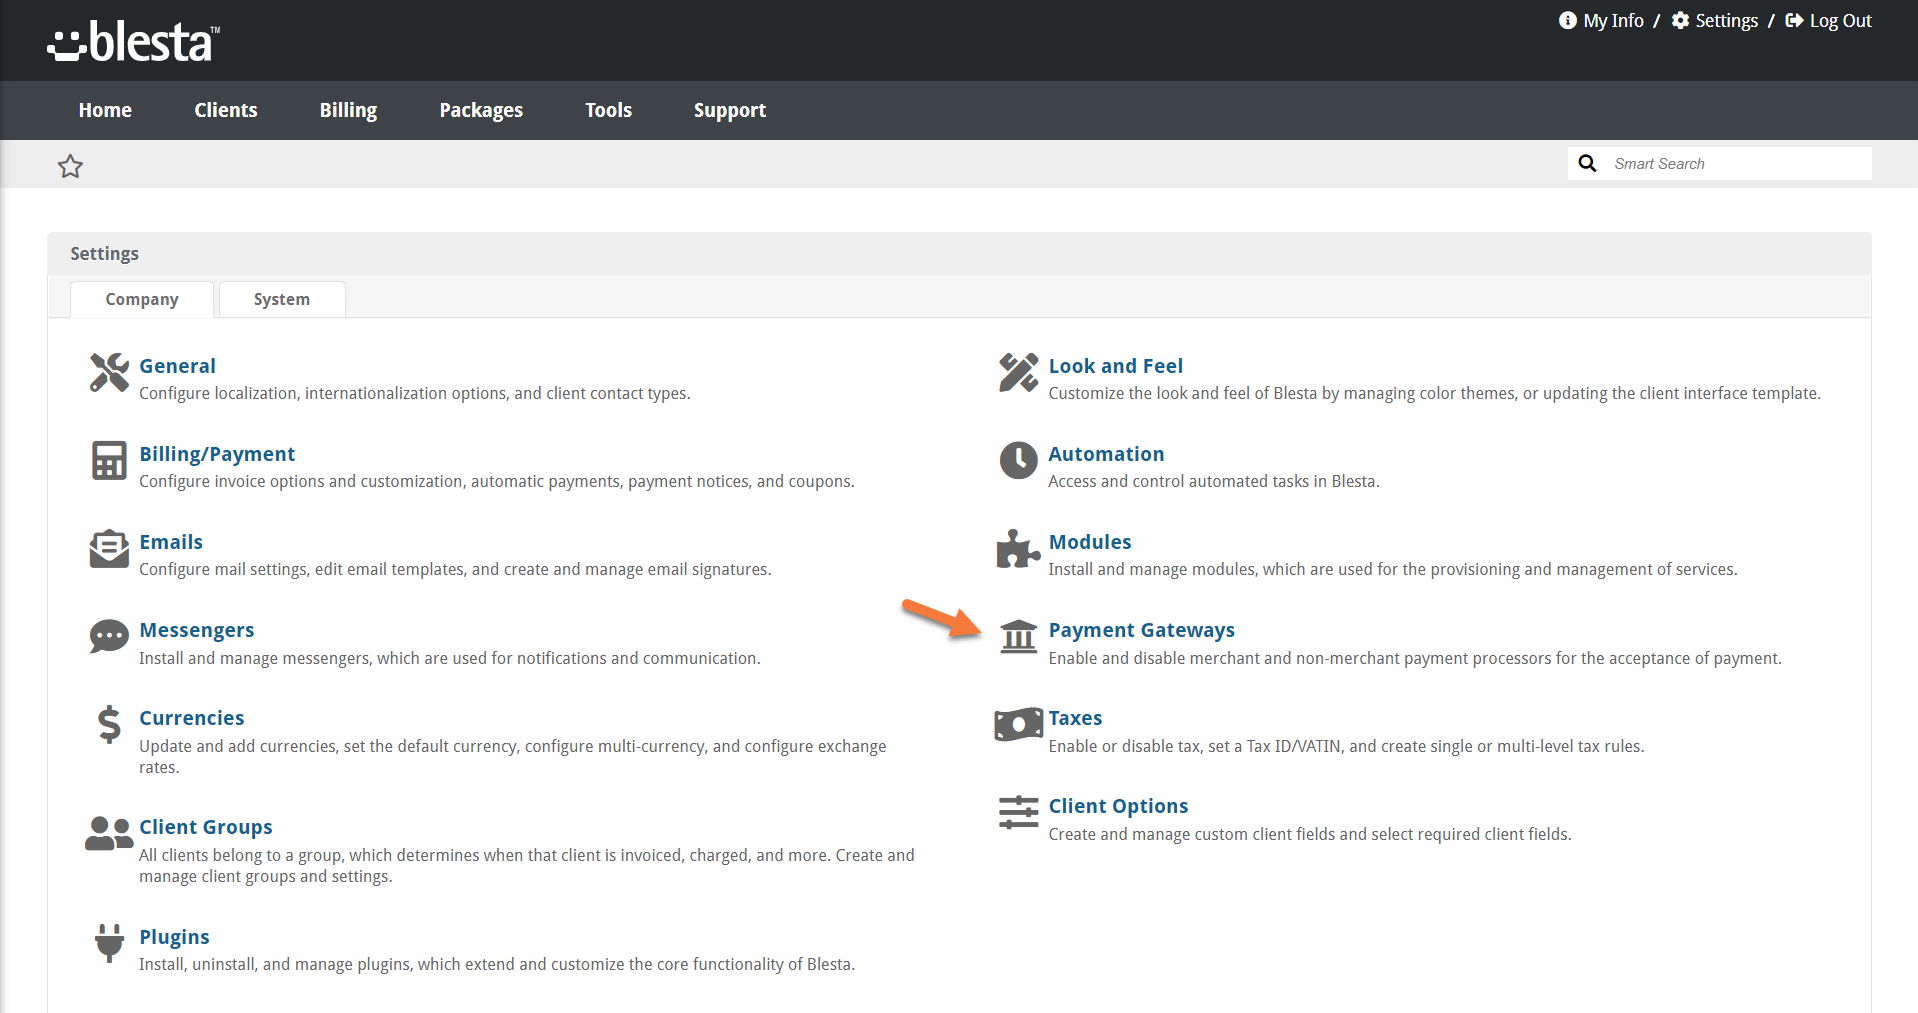Go to Look and Feel settings

pos(1115,366)
